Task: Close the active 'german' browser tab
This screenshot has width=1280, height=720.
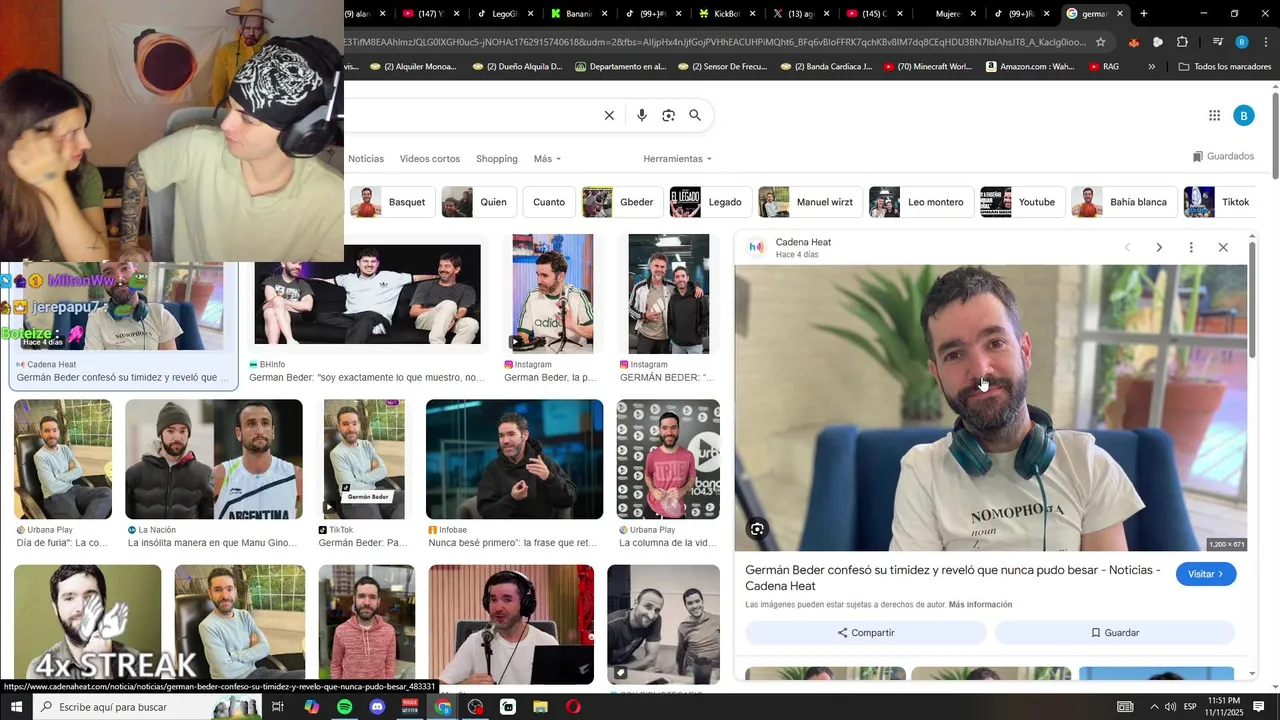Action: pos(1120,14)
